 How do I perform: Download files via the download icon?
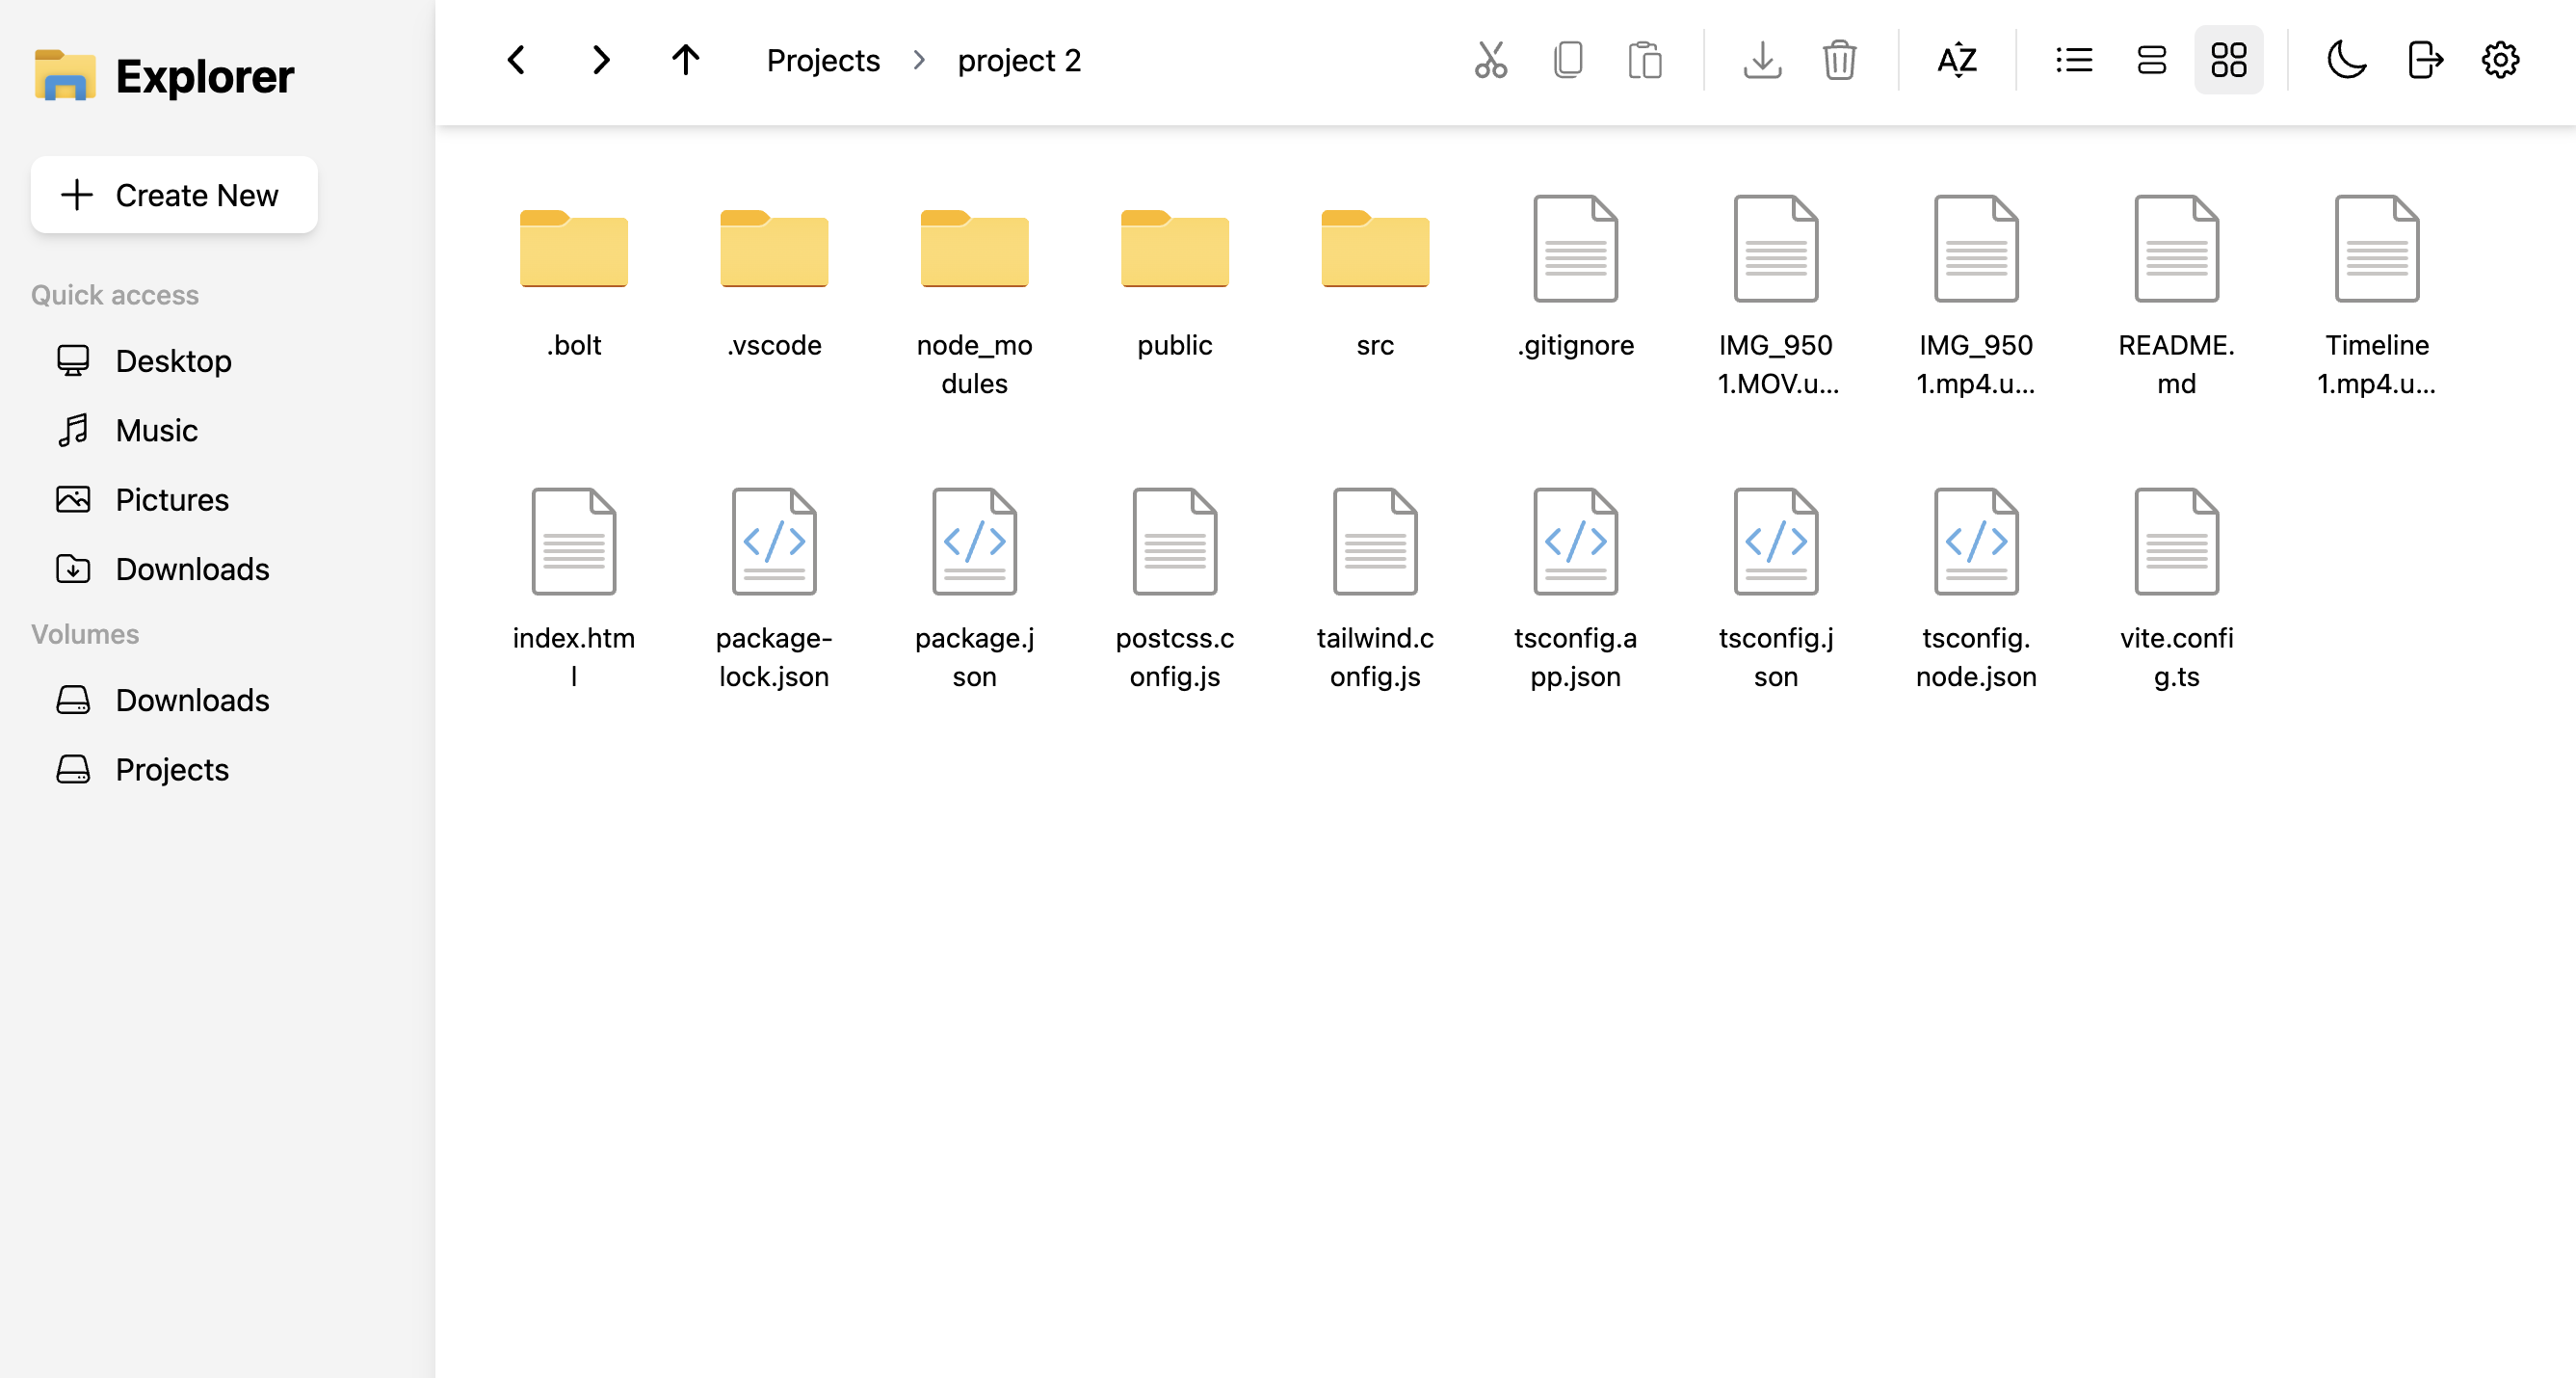point(1762,60)
